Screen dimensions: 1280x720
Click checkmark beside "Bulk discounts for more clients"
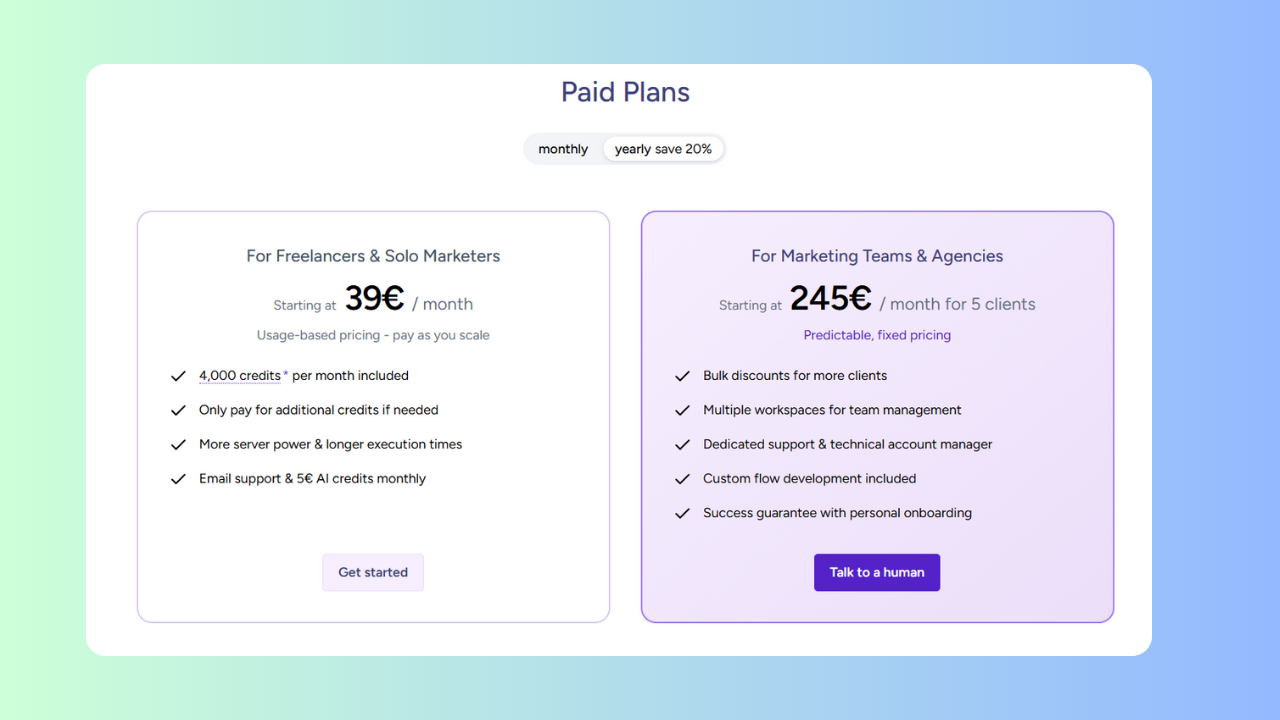coord(682,375)
